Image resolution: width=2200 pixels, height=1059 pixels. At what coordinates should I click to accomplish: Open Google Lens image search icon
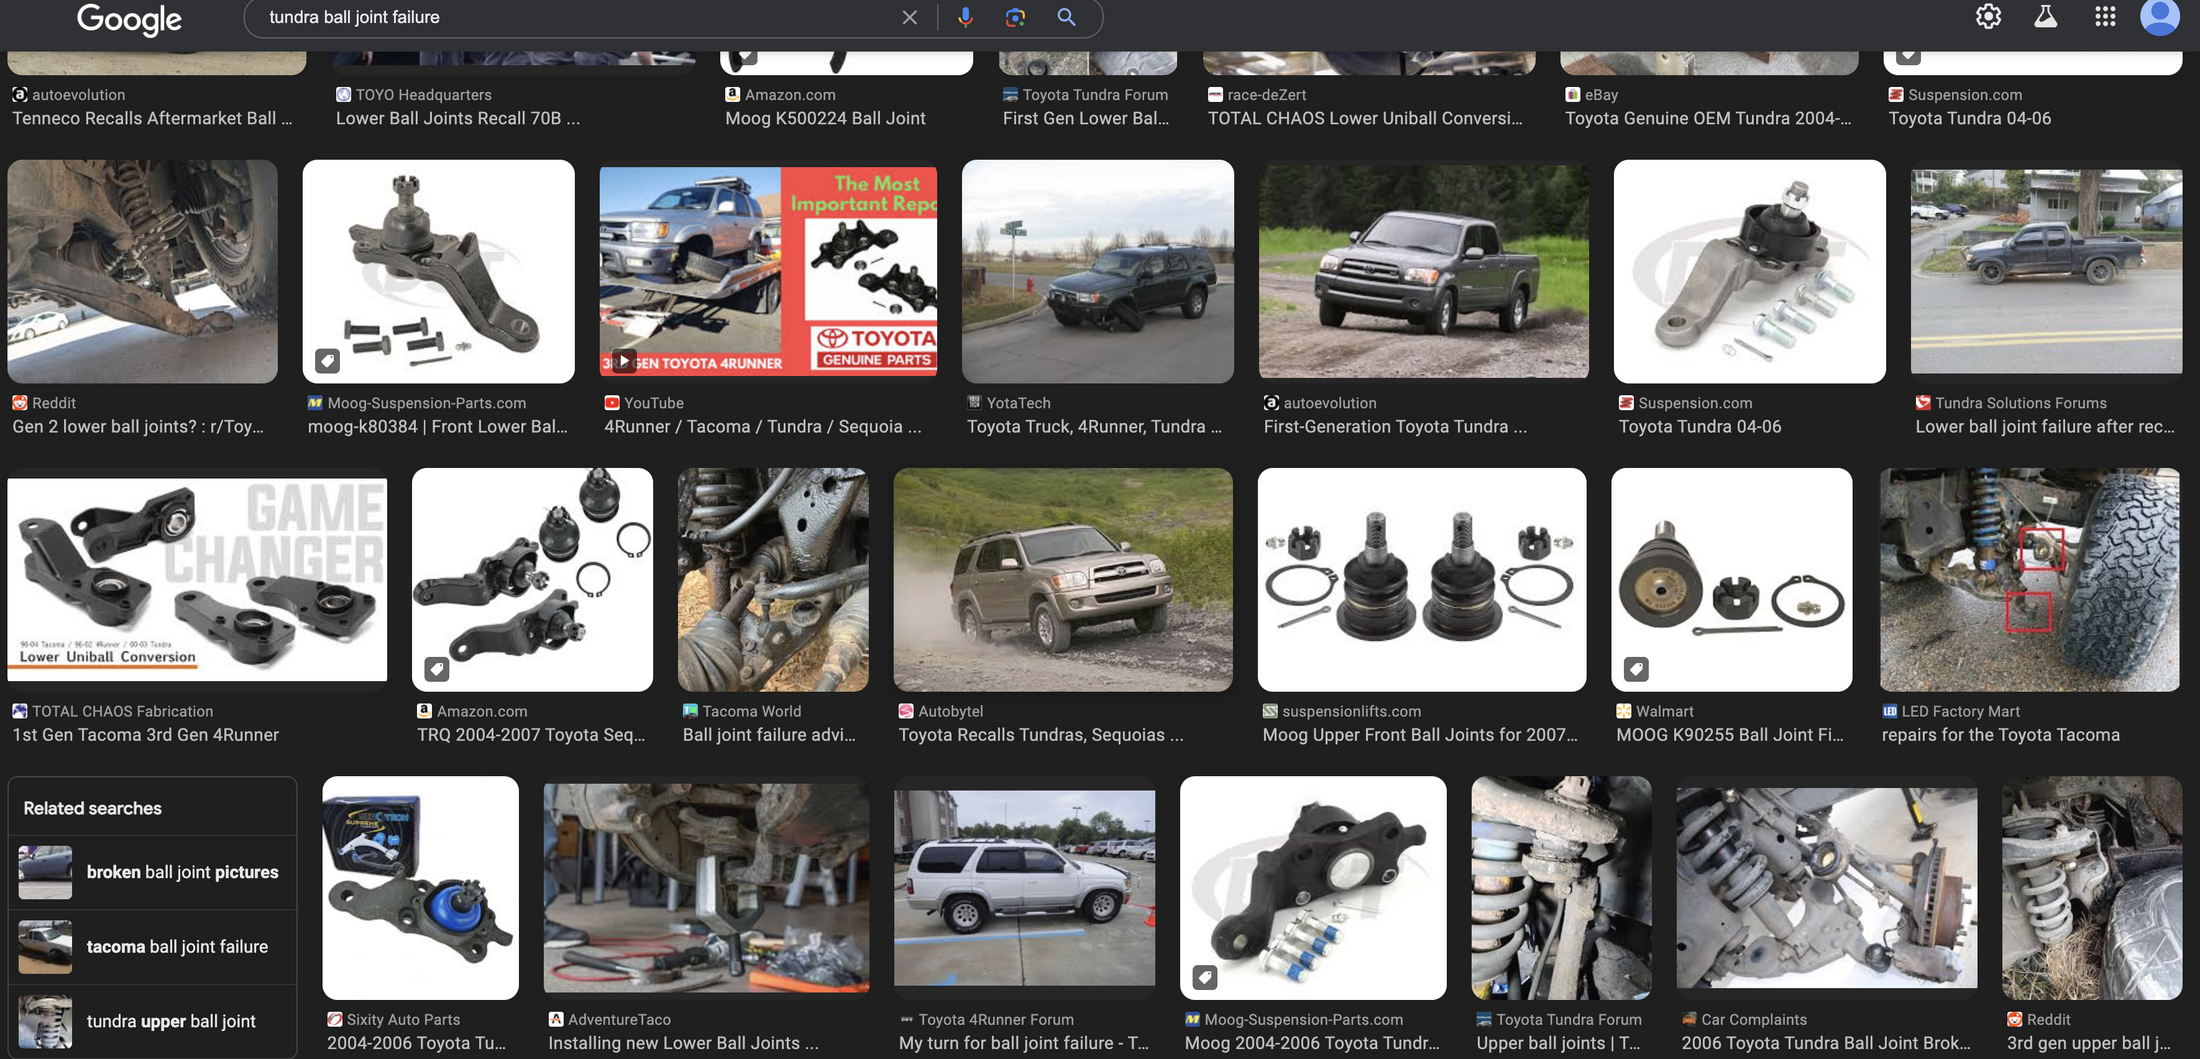point(1015,18)
